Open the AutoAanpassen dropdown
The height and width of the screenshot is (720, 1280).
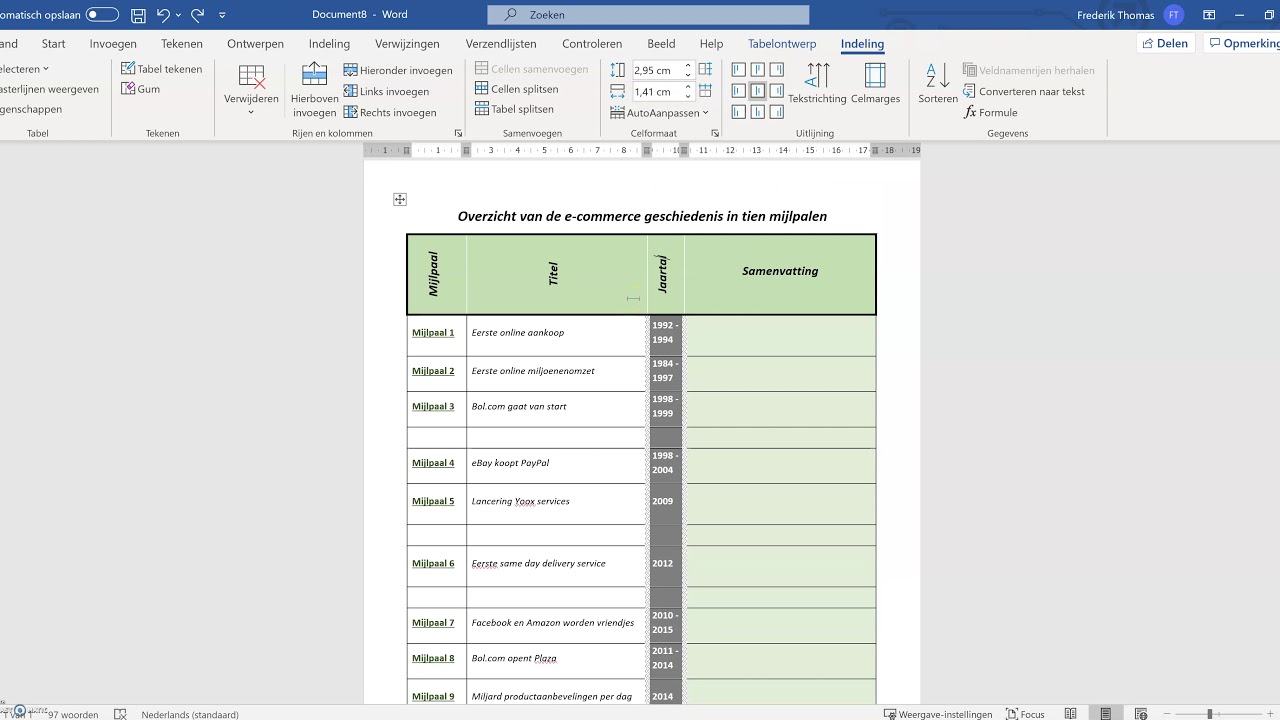pos(659,113)
